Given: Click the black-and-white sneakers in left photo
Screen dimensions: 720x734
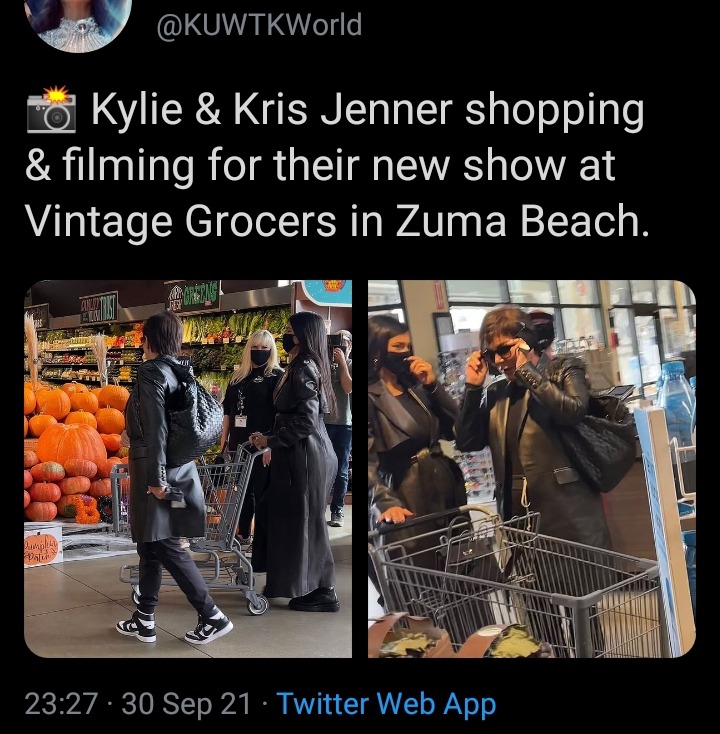Looking at the screenshot, I should 174,625.
